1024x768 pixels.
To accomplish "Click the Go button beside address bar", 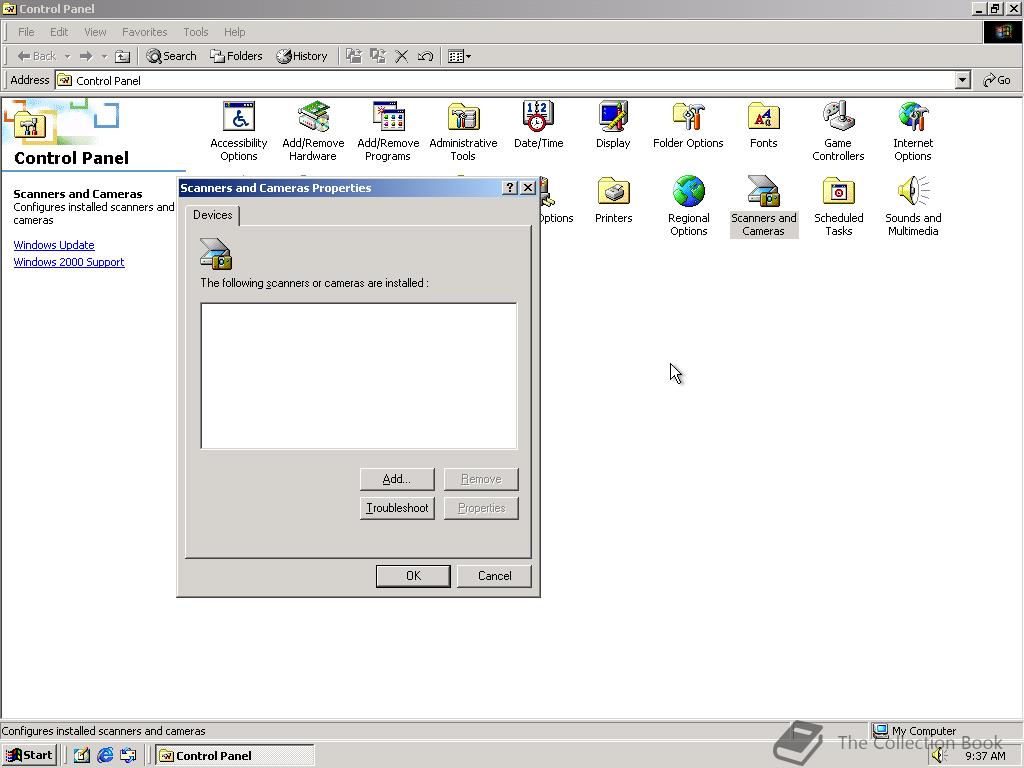I will (x=997, y=80).
